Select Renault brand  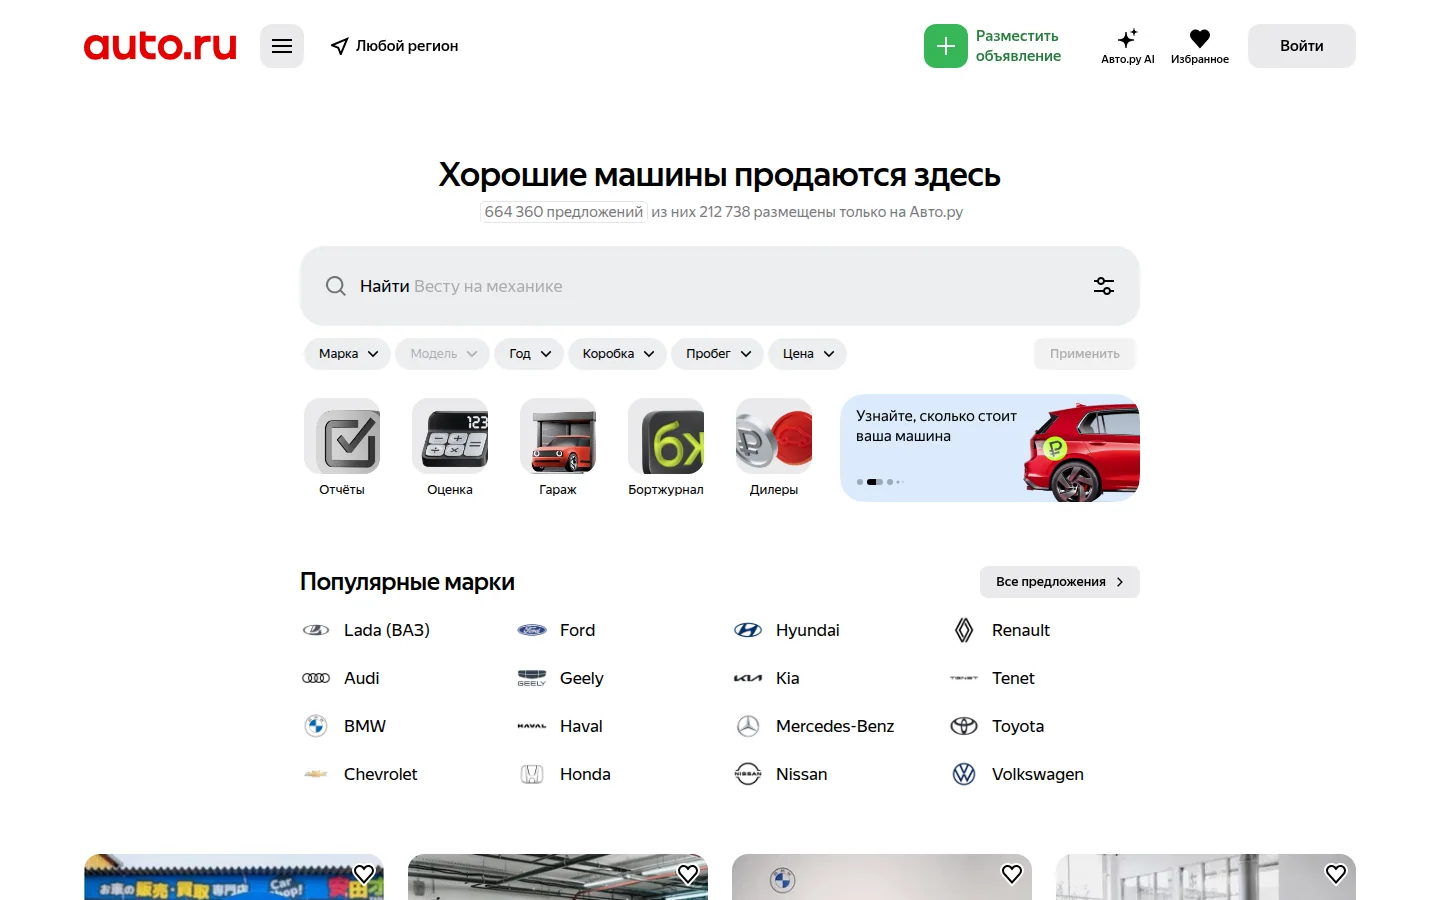[x=1000, y=630]
